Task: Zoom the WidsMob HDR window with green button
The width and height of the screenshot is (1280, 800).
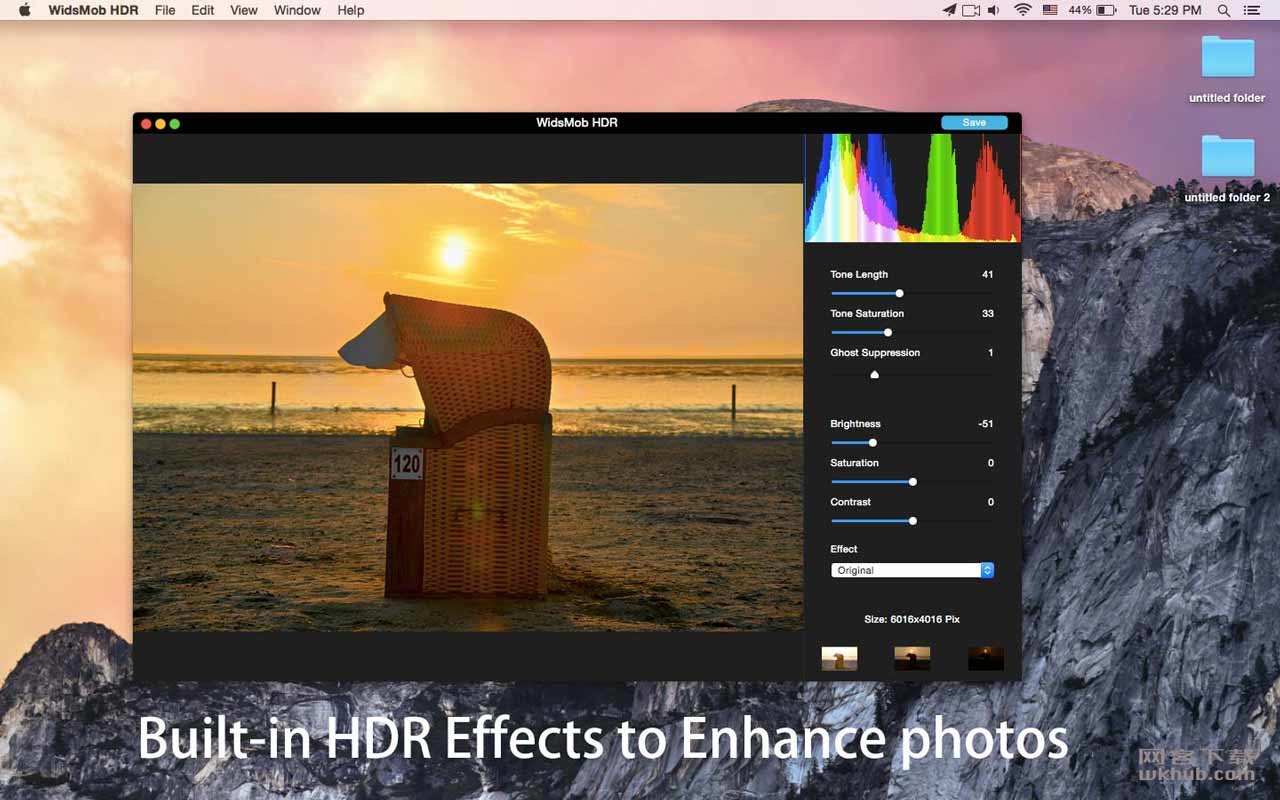Action: (x=174, y=124)
